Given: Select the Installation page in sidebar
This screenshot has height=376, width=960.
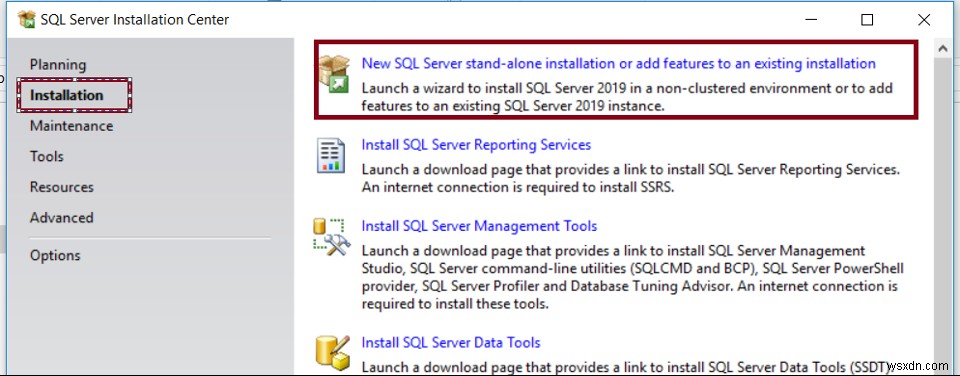Looking at the screenshot, I should (x=67, y=95).
